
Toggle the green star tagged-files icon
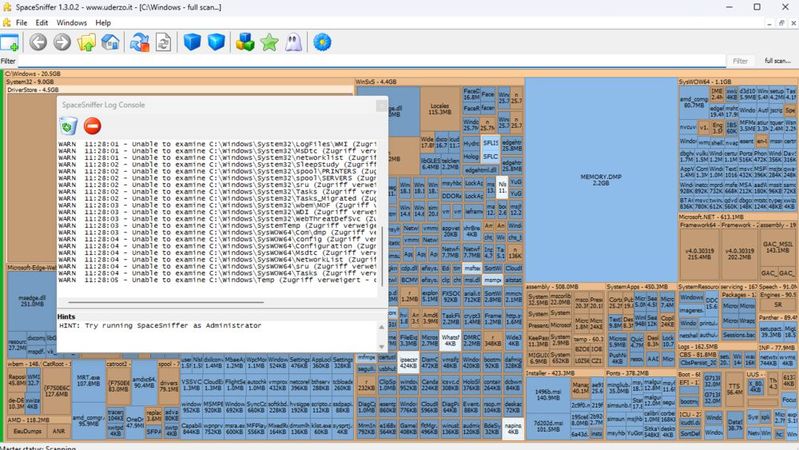point(268,42)
